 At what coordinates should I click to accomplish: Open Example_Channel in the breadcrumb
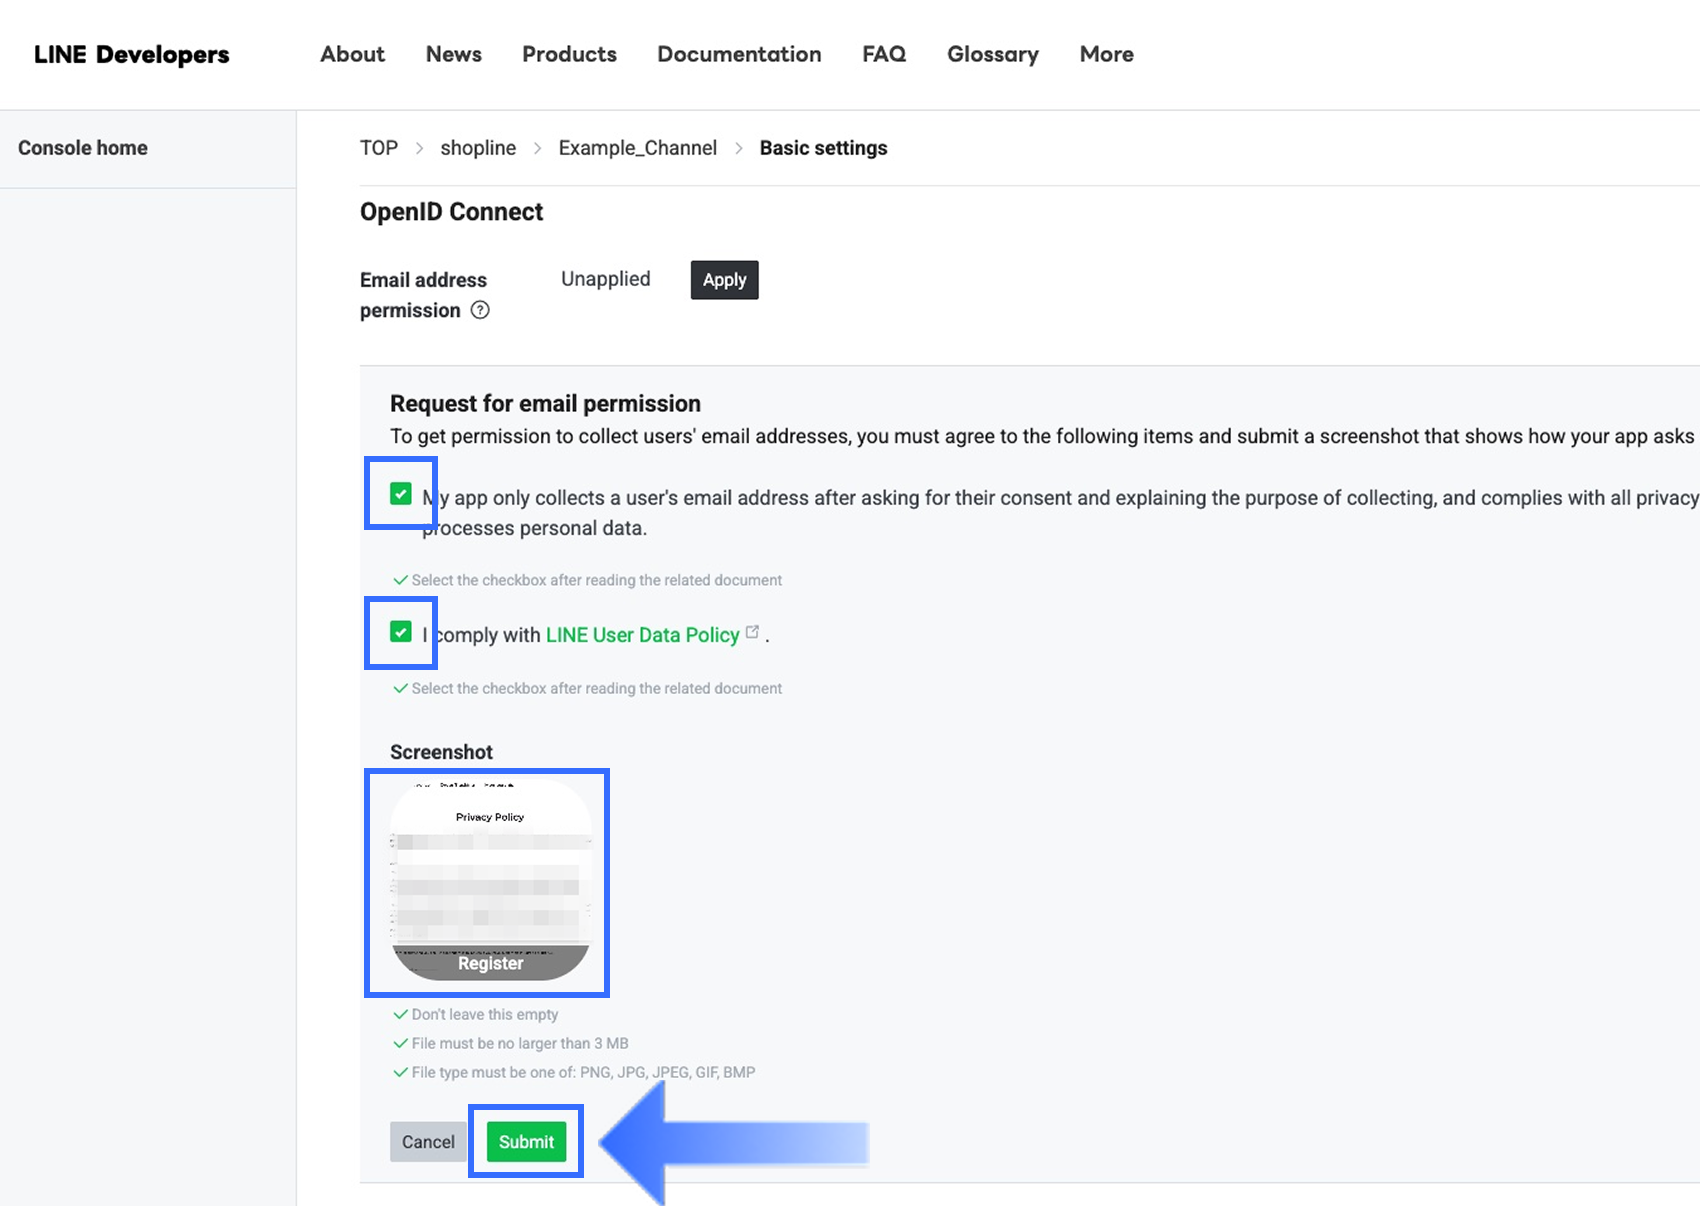[637, 148]
